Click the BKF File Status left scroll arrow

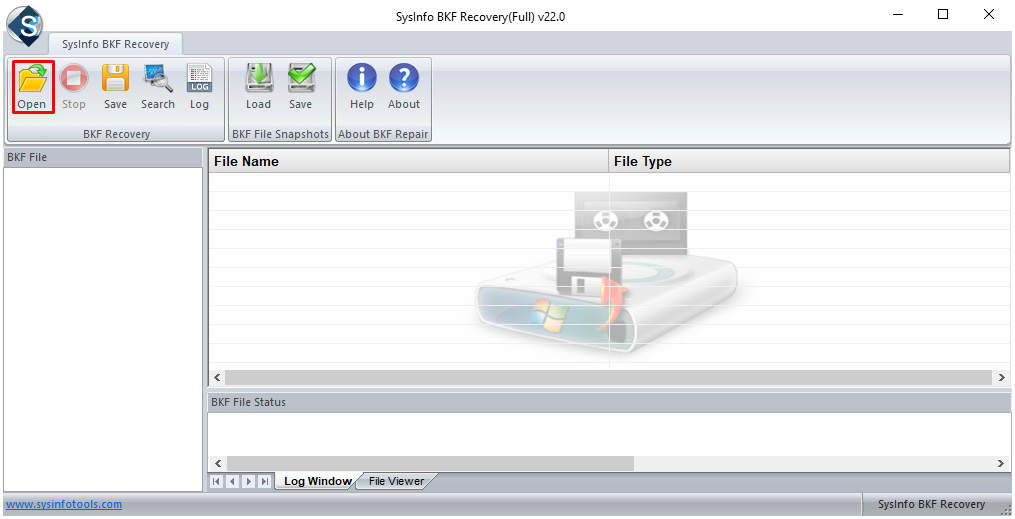point(218,463)
